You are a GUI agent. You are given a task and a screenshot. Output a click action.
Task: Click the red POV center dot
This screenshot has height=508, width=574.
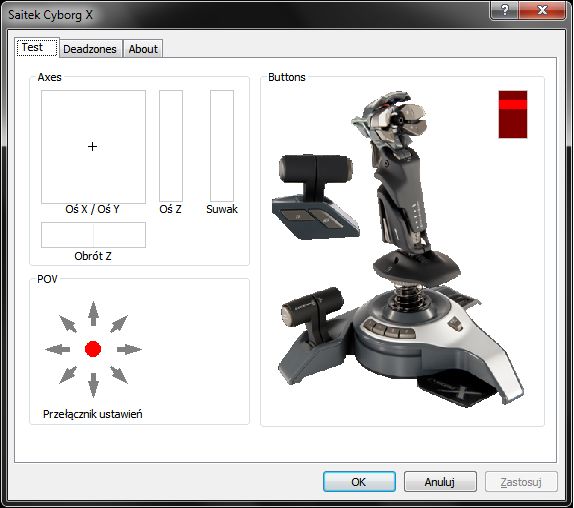pyautogui.click(x=93, y=349)
